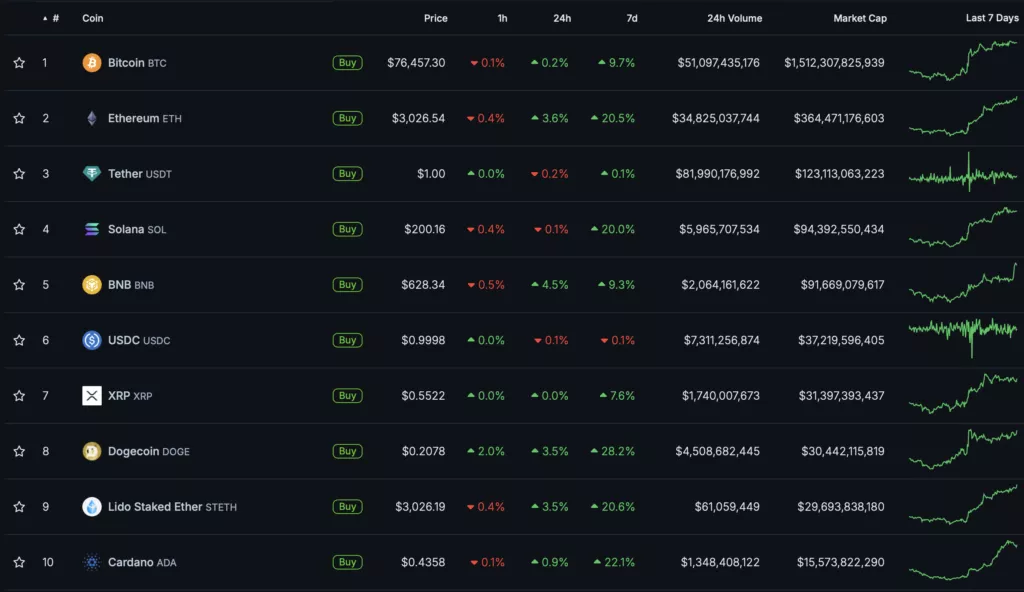Click the Lido Staked Ether logo
The image size is (1024, 592).
point(91,506)
